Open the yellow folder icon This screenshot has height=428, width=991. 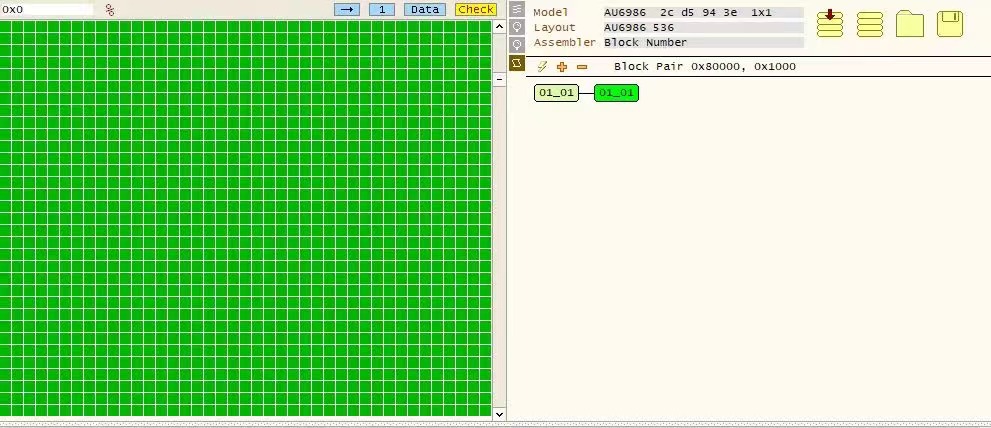point(909,23)
